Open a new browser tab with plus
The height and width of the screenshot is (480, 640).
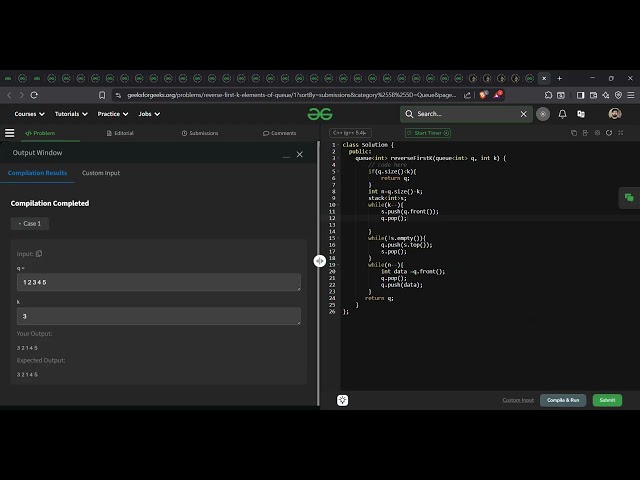coord(560,78)
